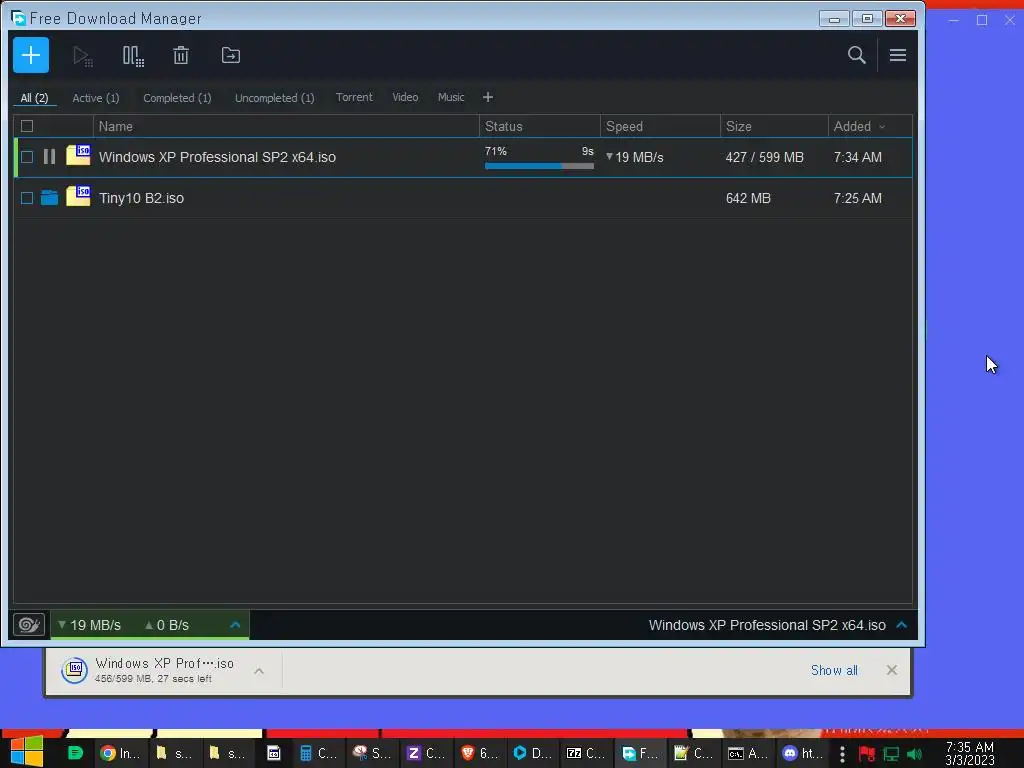Image resolution: width=1024 pixels, height=768 pixels.
Task: Toggle snail mode speed limiter icon
Action: tap(29, 625)
